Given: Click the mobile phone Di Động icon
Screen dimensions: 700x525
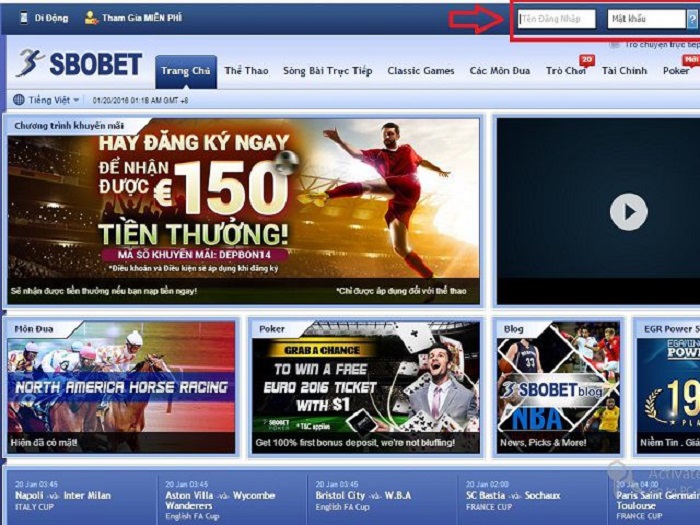Looking at the screenshot, I should pos(24,18).
